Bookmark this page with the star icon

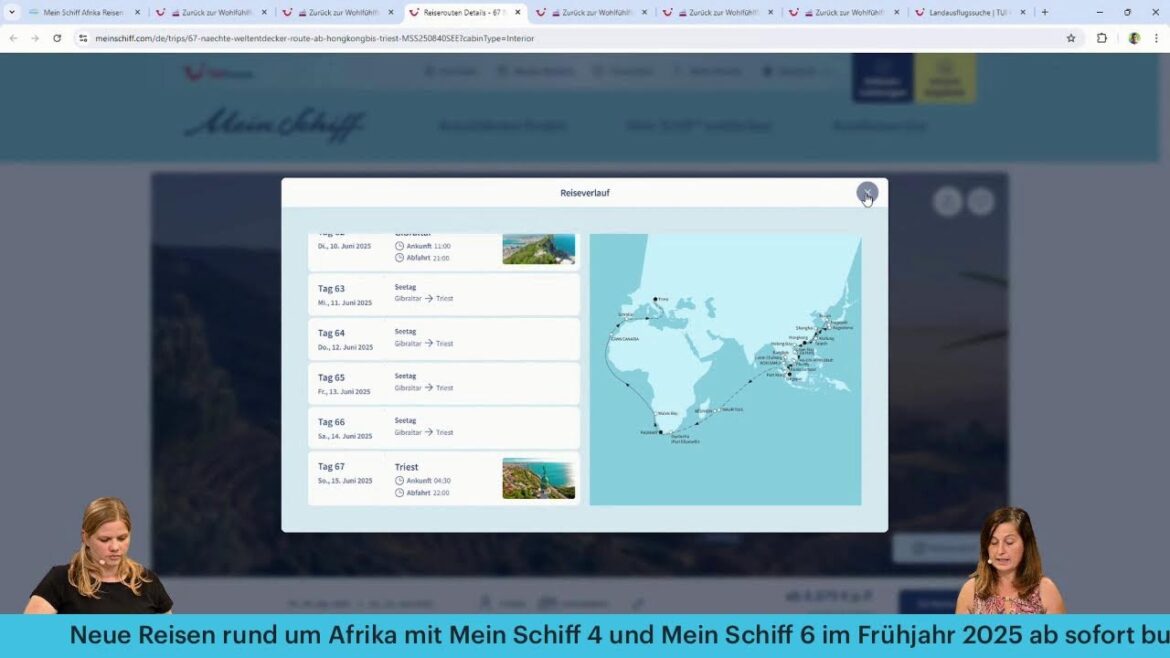1070,38
